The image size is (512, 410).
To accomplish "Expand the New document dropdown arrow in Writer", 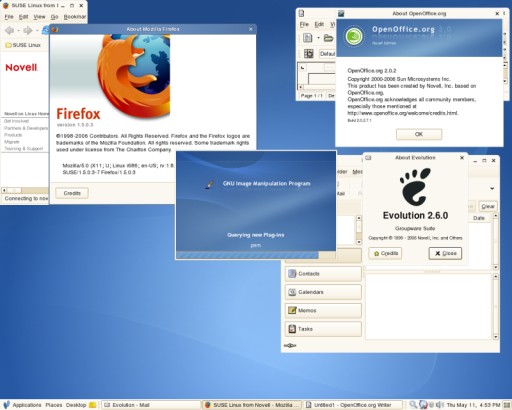I will click(318, 38).
